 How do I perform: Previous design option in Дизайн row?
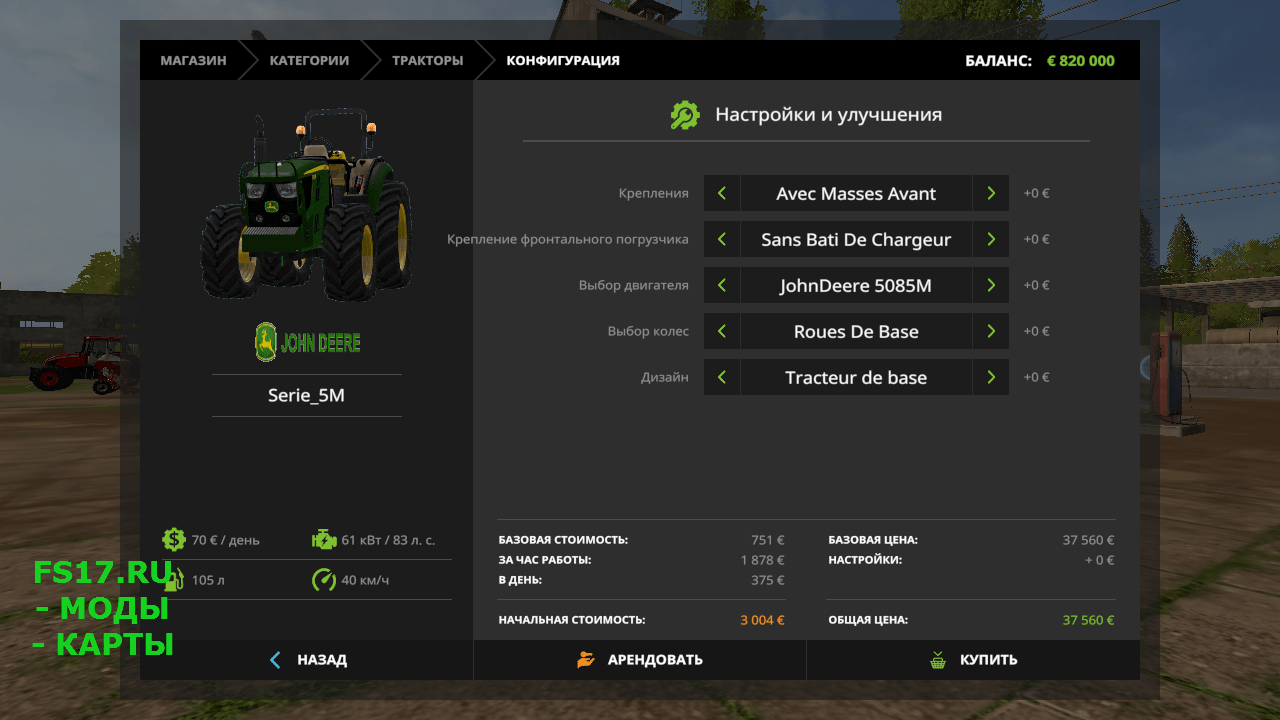722,377
